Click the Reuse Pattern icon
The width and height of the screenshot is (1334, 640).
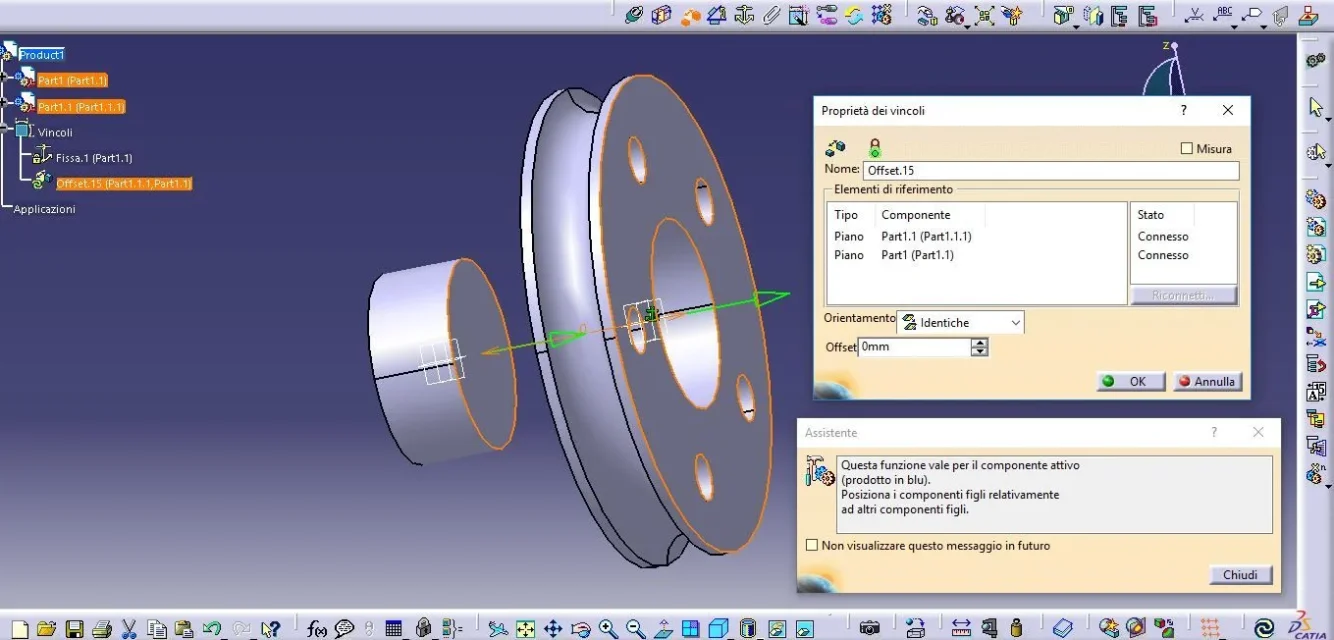(x=881, y=15)
